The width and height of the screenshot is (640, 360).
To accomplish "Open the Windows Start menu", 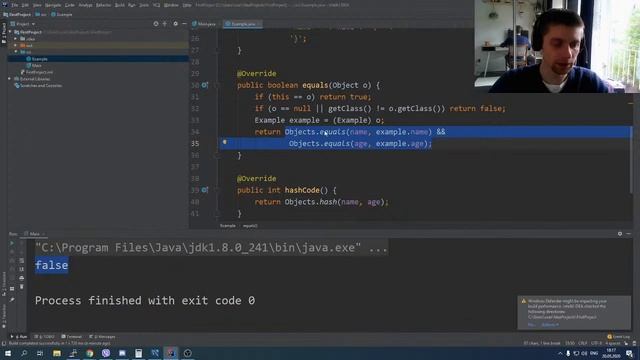I will pos(8,353).
